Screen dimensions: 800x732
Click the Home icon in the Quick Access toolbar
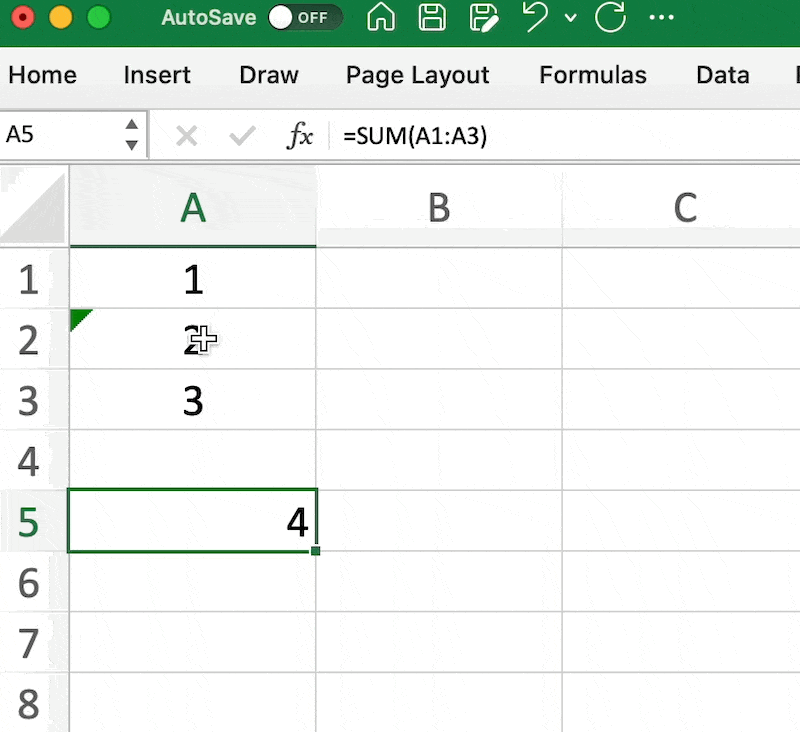pyautogui.click(x=381, y=18)
